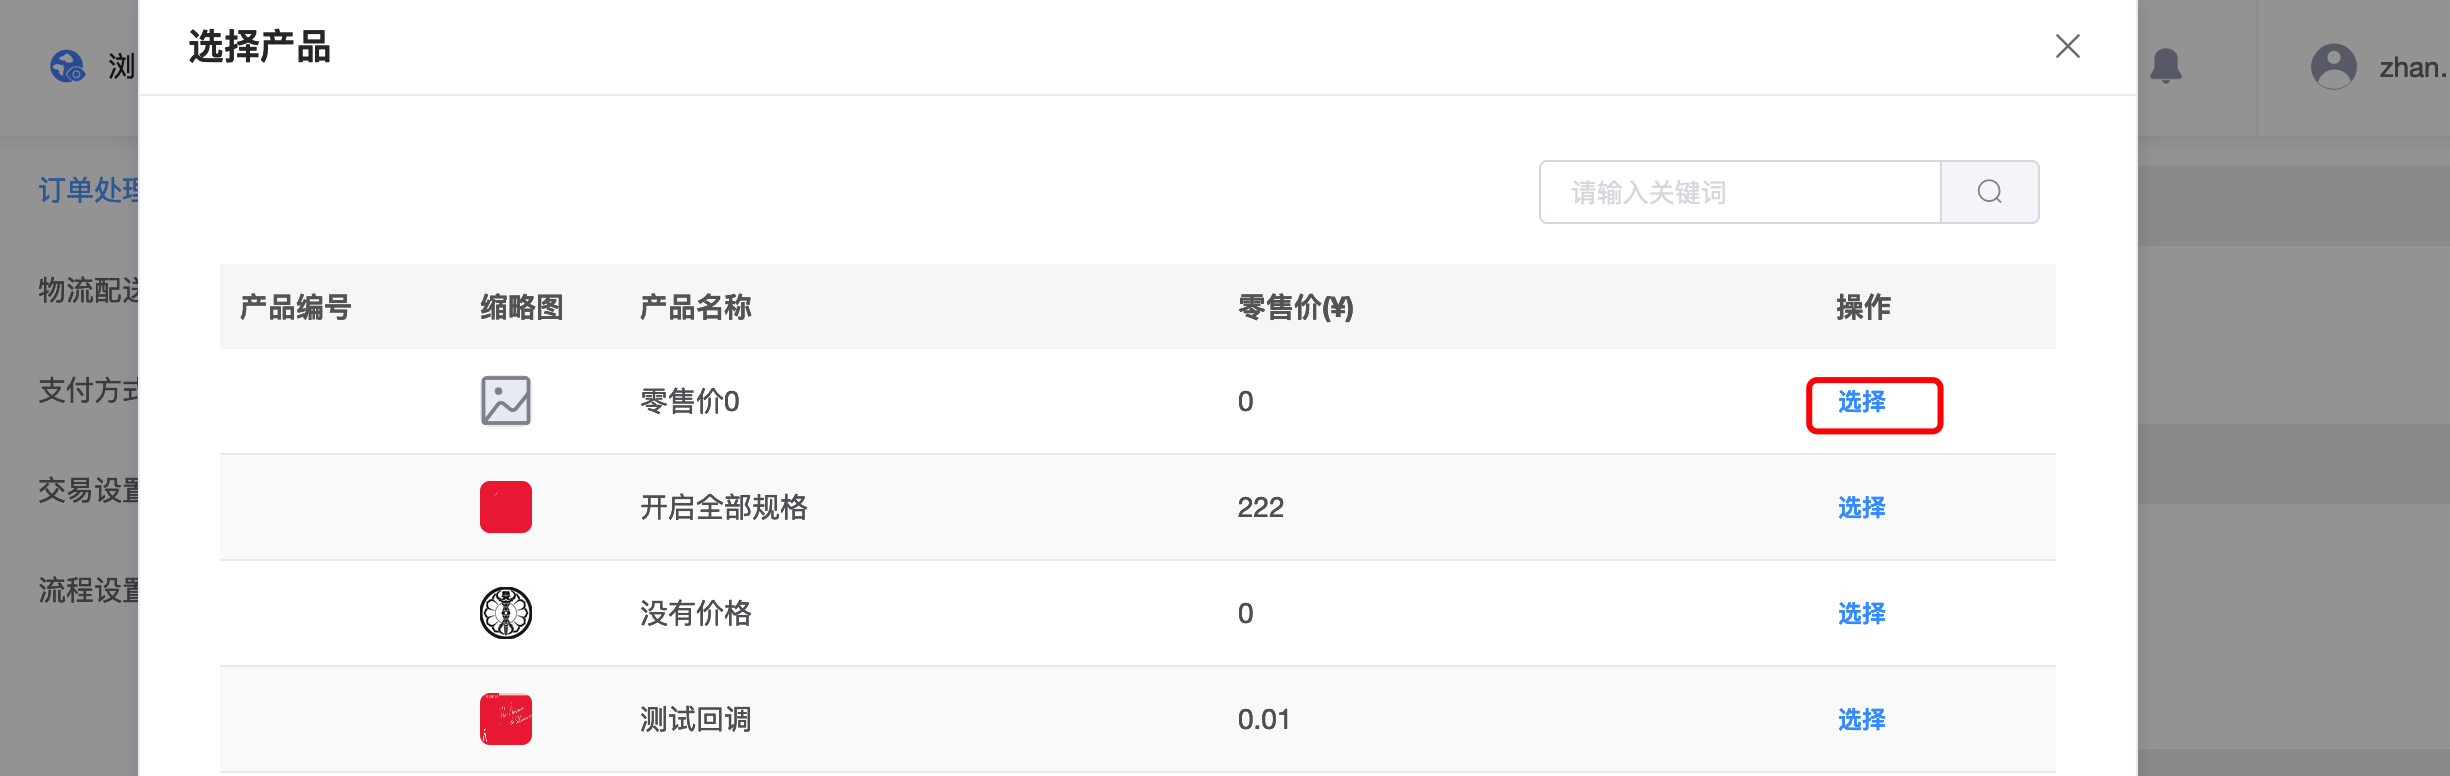Image resolution: width=2450 pixels, height=776 pixels.
Task: Select the product 零售价0
Action: point(1861,402)
